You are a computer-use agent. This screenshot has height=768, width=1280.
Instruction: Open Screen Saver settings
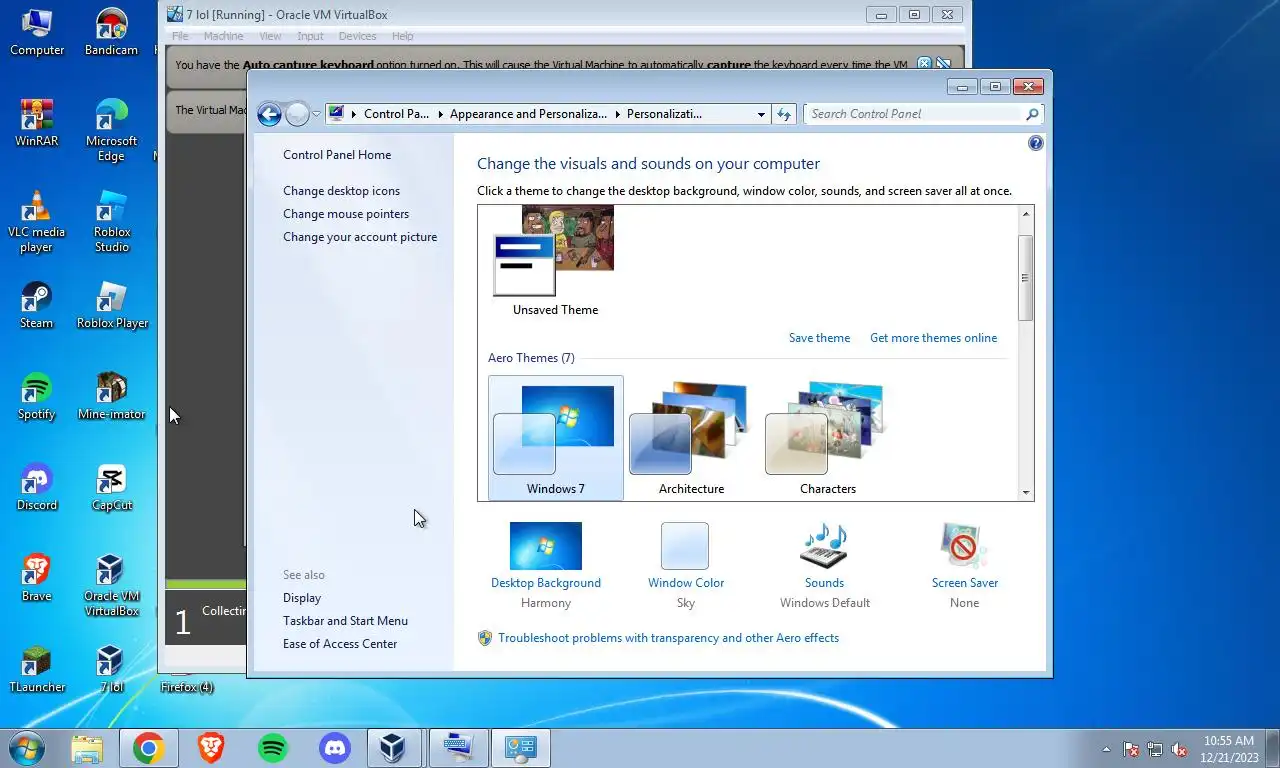click(x=965, y=565)
